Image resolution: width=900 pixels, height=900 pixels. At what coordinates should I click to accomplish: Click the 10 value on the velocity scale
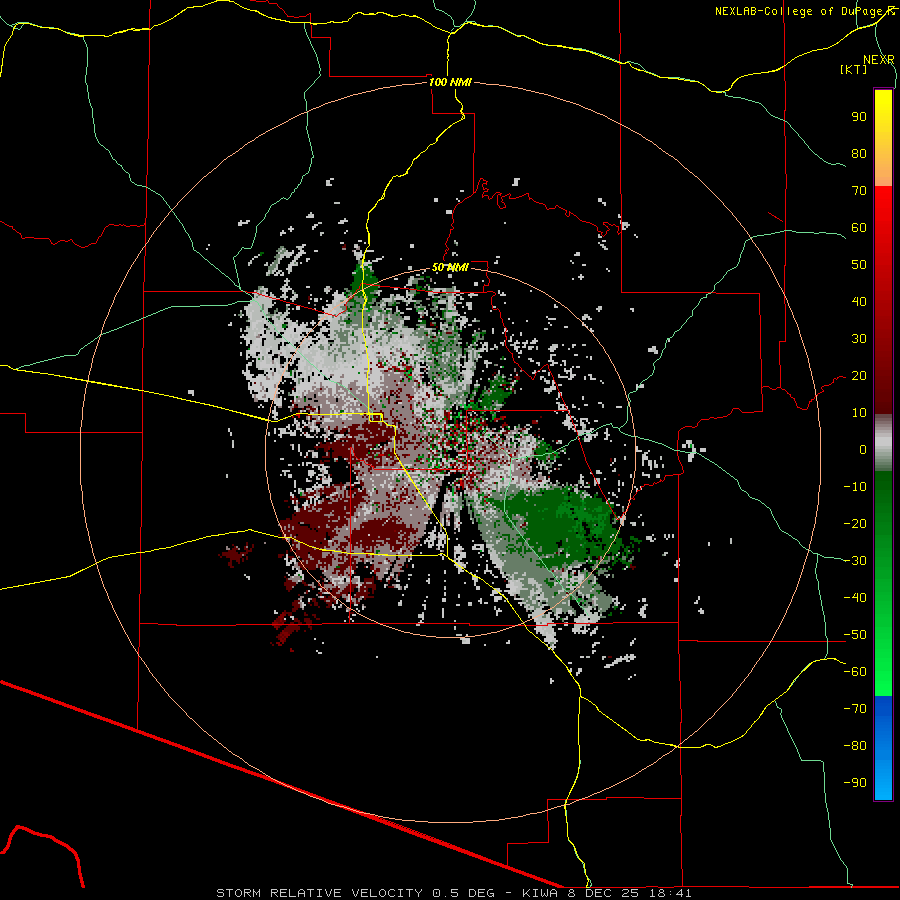(x=859, y=413)
